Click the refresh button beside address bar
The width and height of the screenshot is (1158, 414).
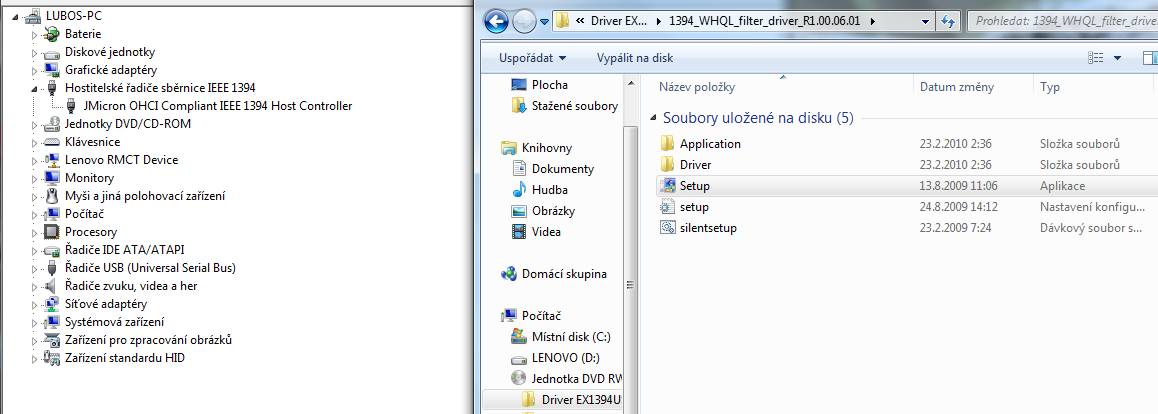(946, 20)
